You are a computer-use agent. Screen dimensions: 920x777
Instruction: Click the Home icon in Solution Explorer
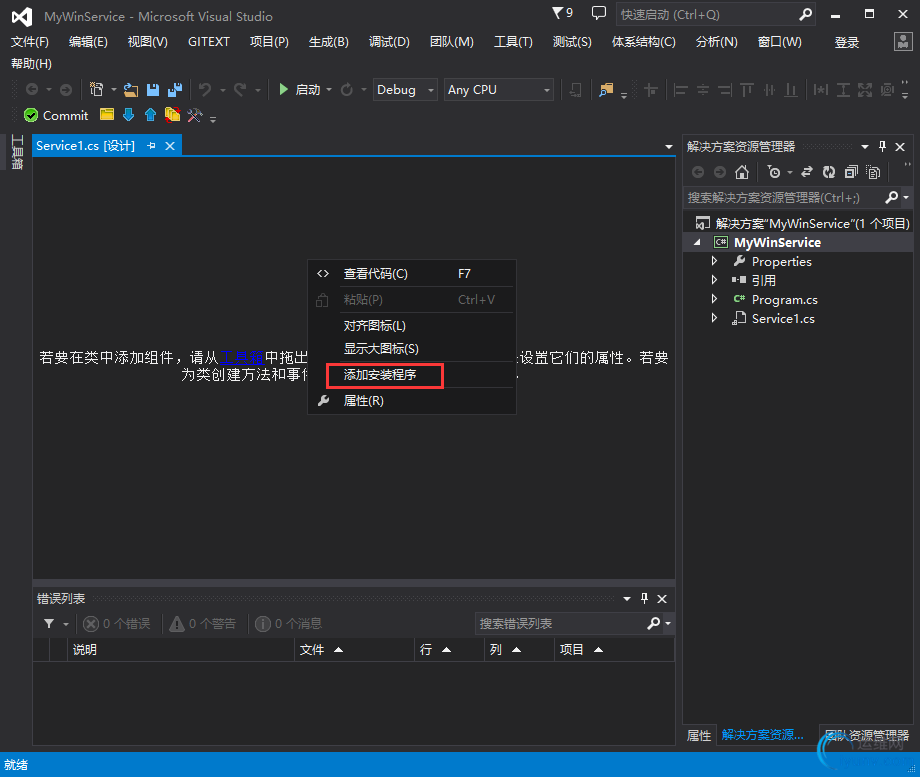(x=742, y=172)
